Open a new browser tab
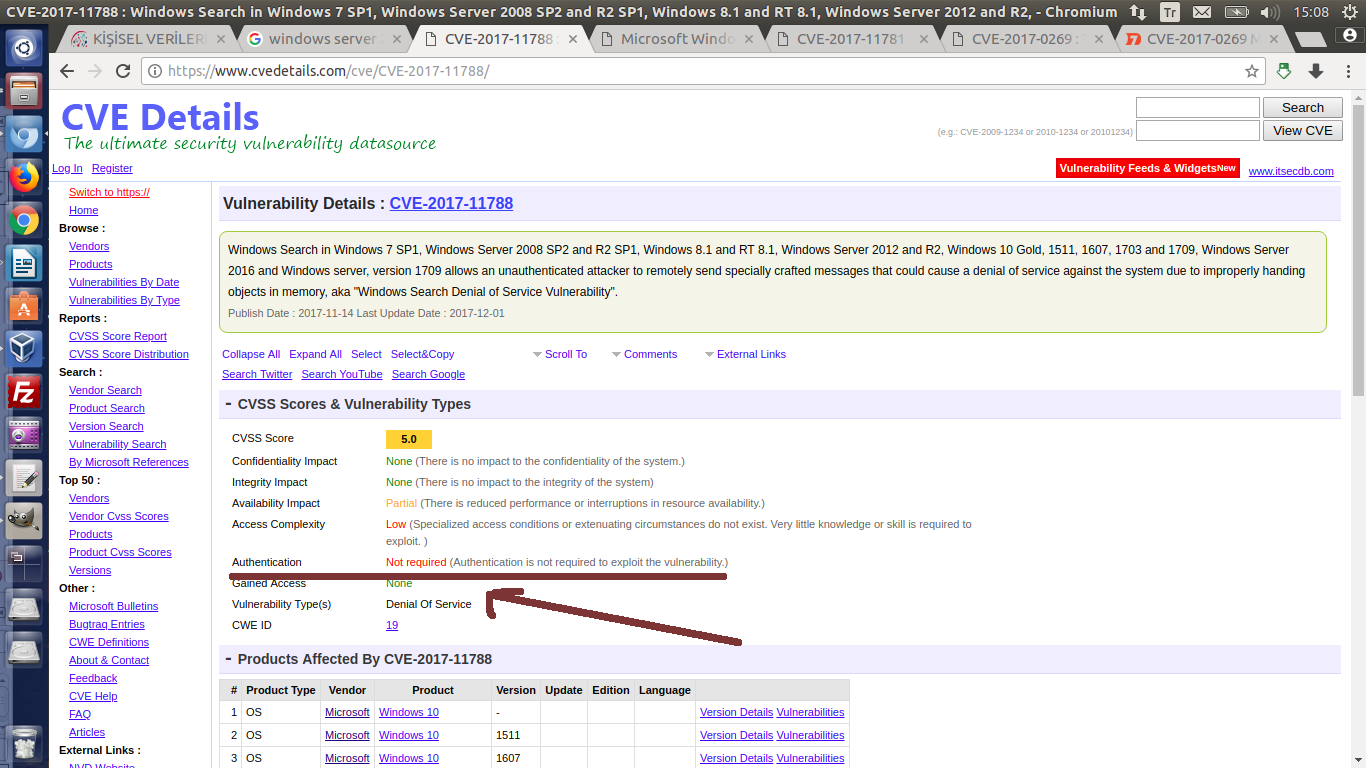 [x=1313, y=40]
